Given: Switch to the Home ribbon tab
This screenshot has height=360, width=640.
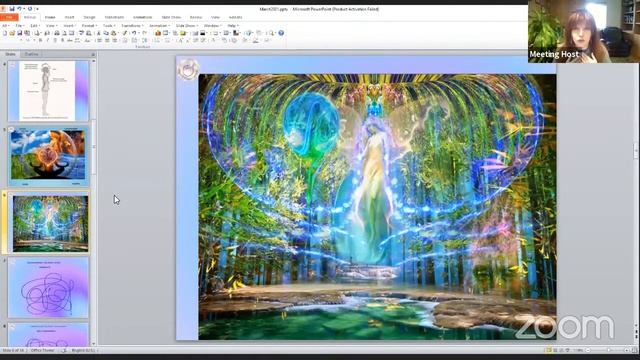Looking at the screenshot, I should (x=50, y=17).
